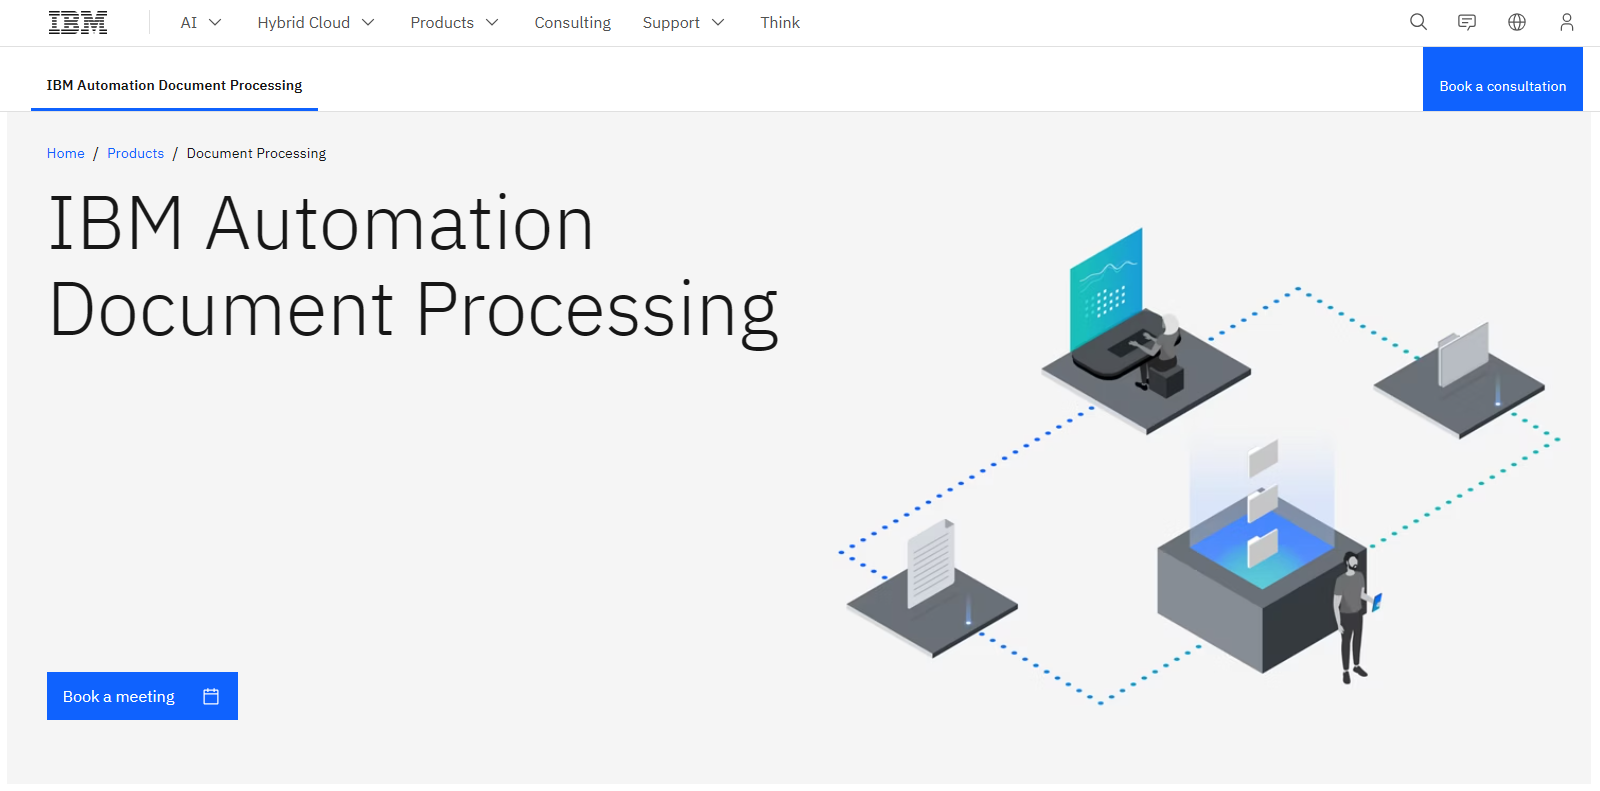Viewport: 1600px width, 791px height.
Task: Click the IBM Automation Document Processing heading
Action: click(x=413, y=267)
